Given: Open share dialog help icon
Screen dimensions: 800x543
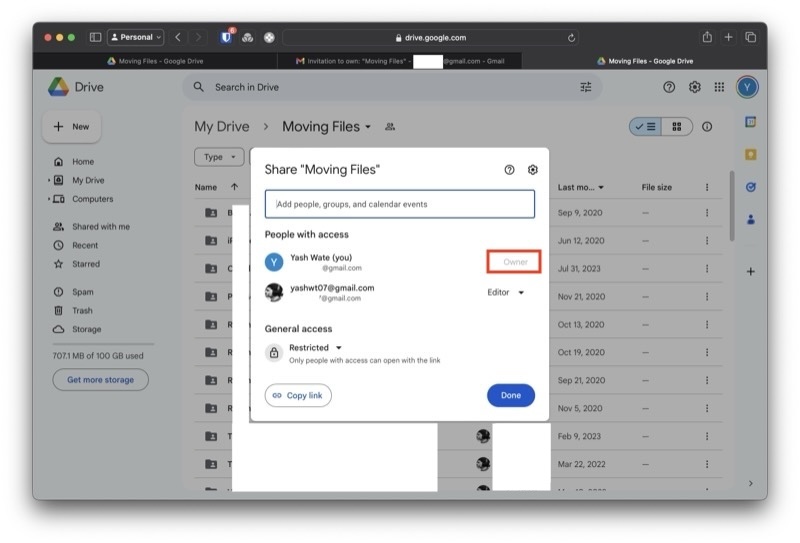Looking at the screenshot, I should pyautogui.click(x=509, y=170).
